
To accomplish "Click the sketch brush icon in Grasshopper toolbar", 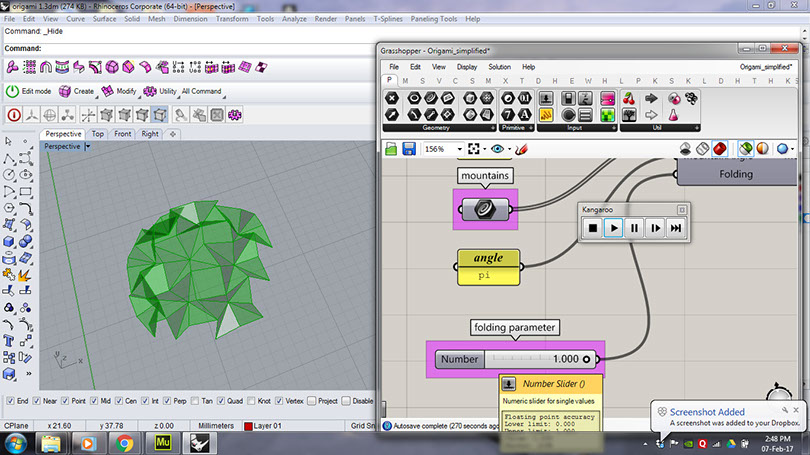I will 521,149.
